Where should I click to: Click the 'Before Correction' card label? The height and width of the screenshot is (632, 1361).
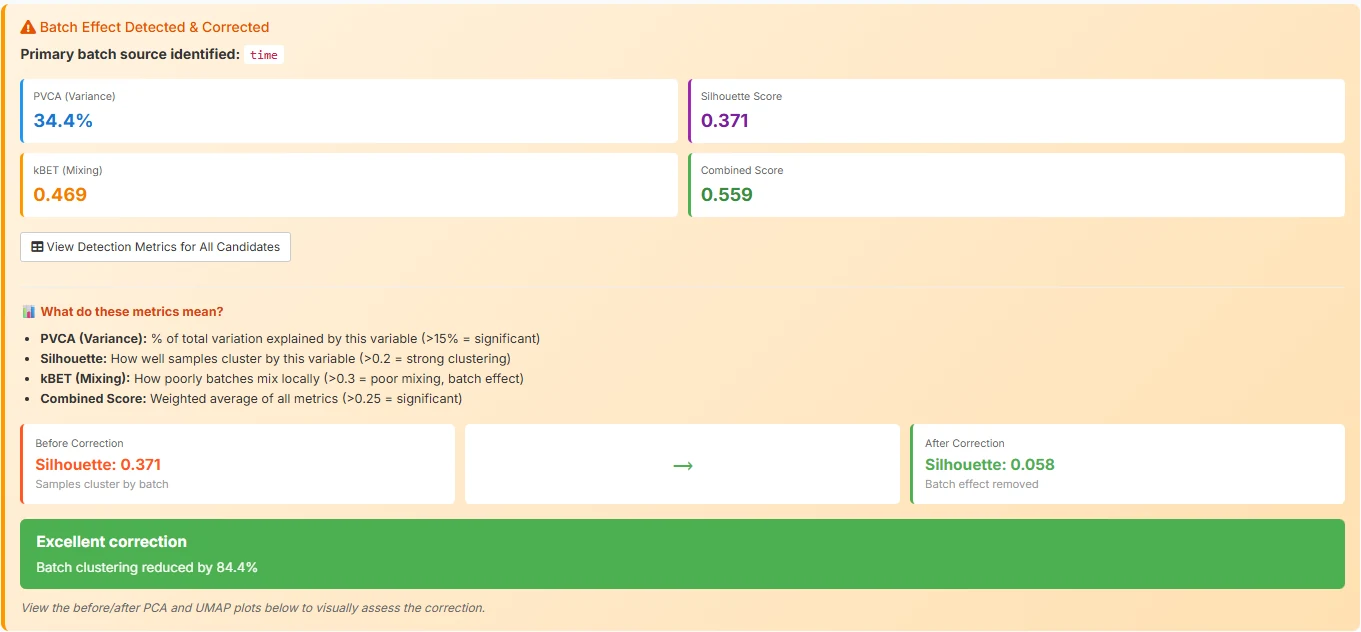79,443
